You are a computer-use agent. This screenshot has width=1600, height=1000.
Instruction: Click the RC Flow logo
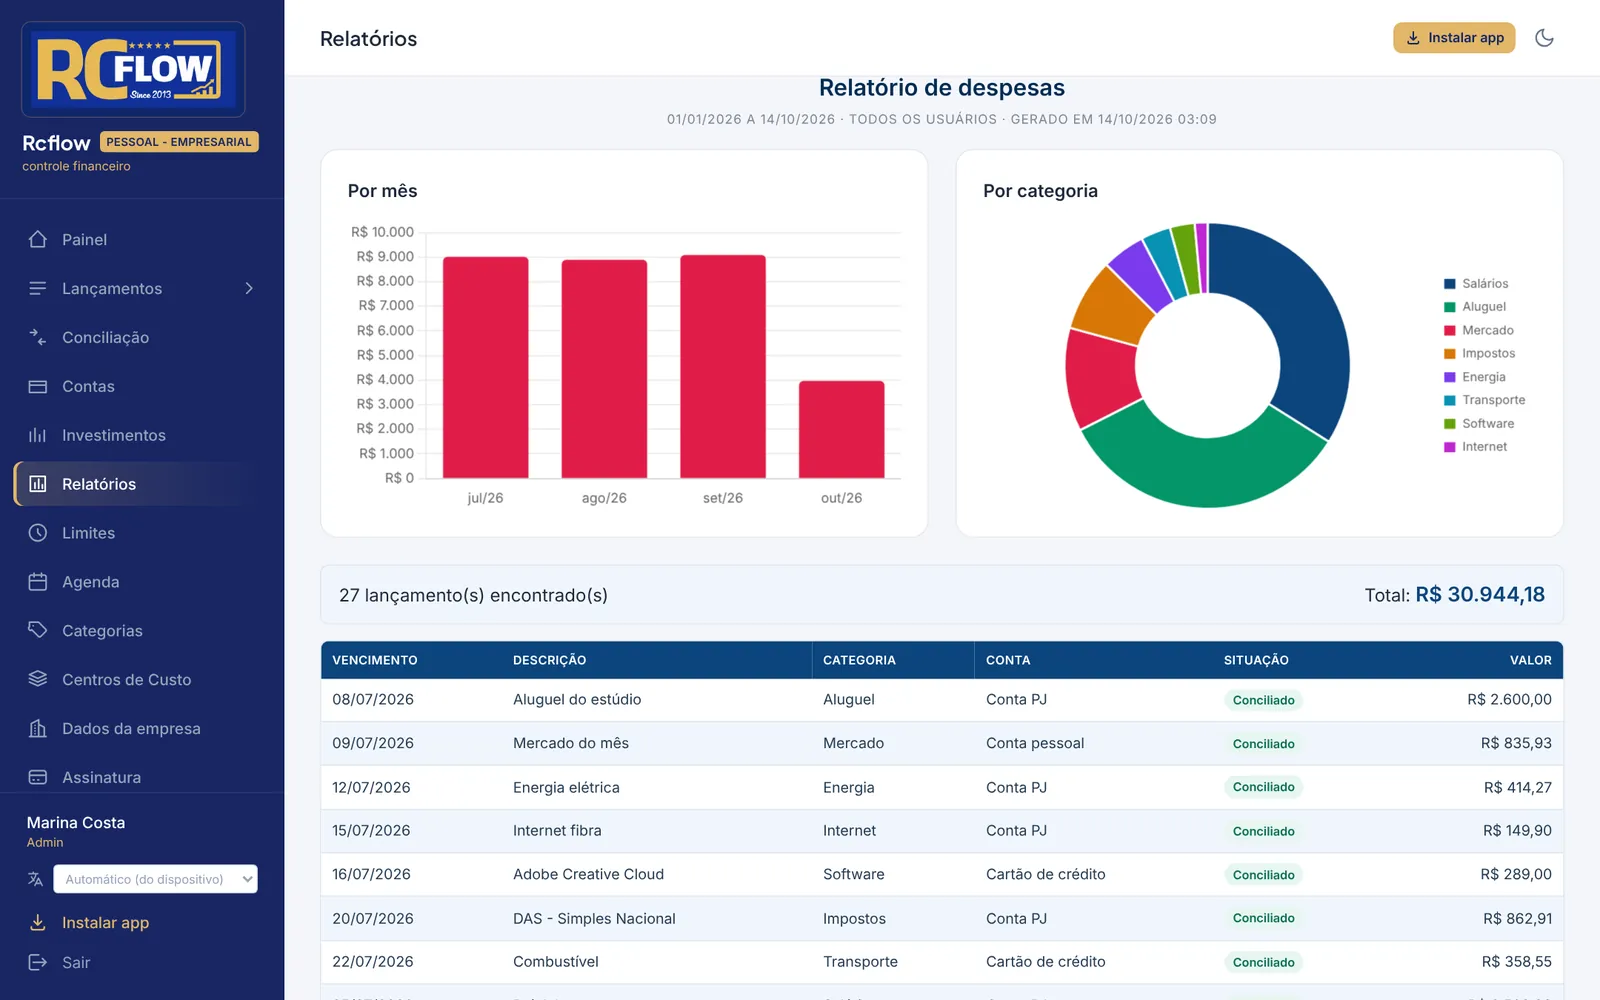tap(133, 70)
